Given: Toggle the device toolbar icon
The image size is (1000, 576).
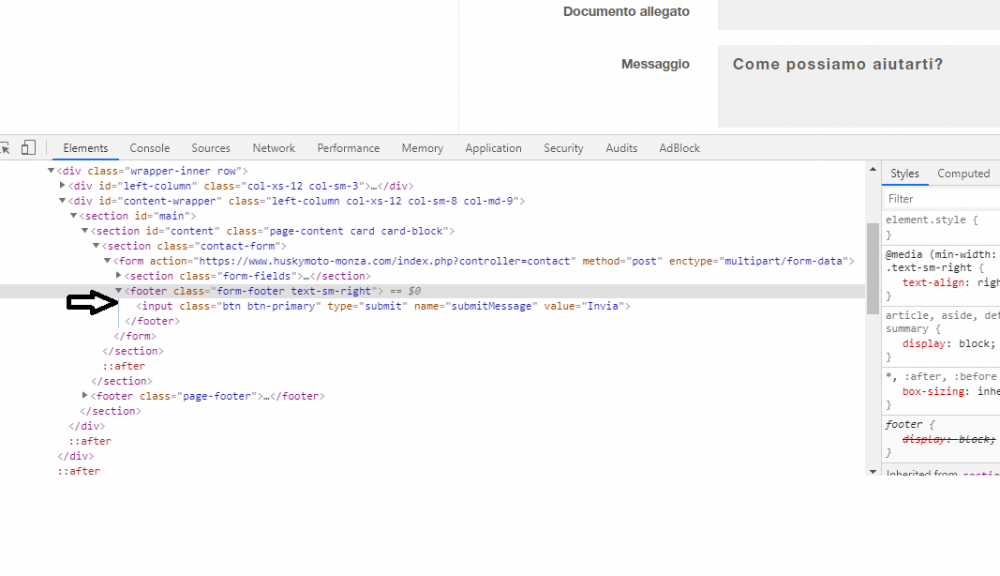Looking at the screenshot, I should point(29,148).
